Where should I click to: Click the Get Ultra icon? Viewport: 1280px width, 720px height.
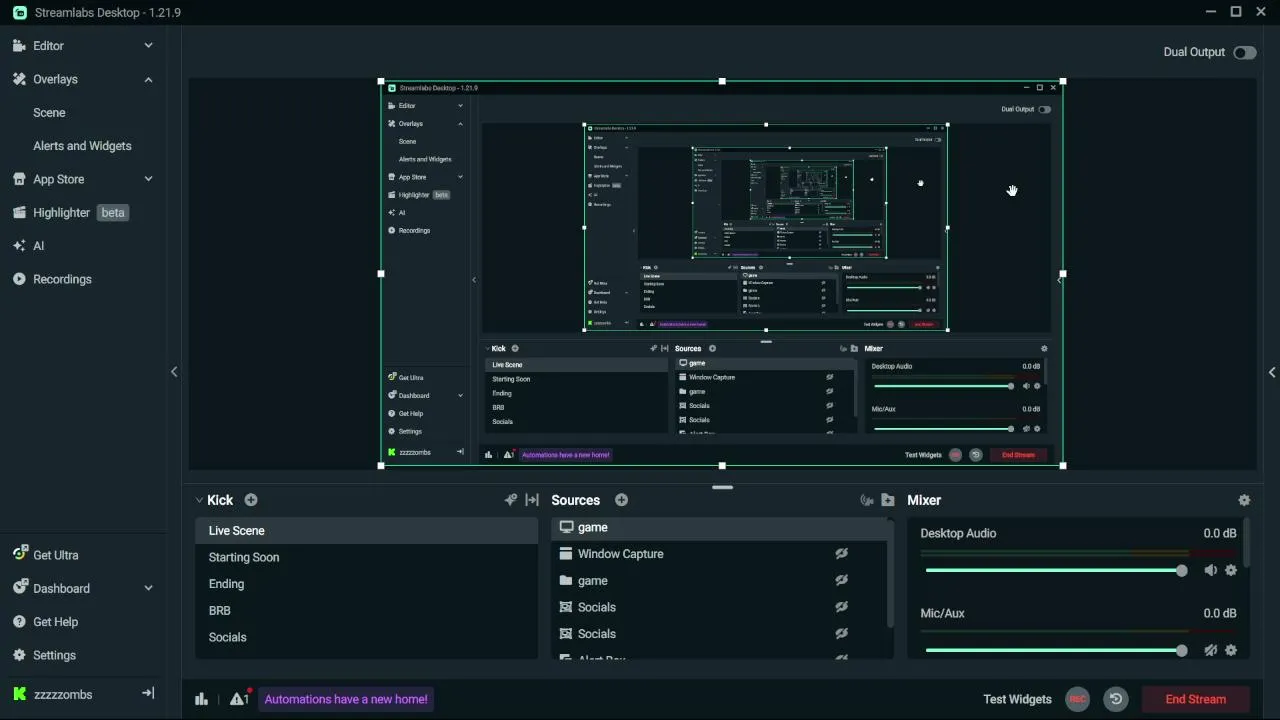pyautogui.click(x=19, y=555)
